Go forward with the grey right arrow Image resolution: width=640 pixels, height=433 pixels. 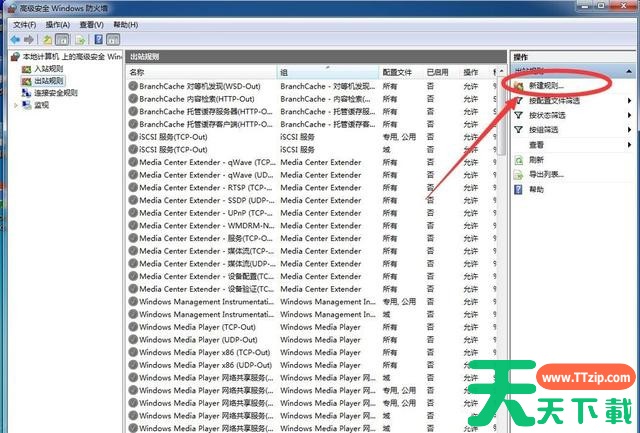(29, 40)
